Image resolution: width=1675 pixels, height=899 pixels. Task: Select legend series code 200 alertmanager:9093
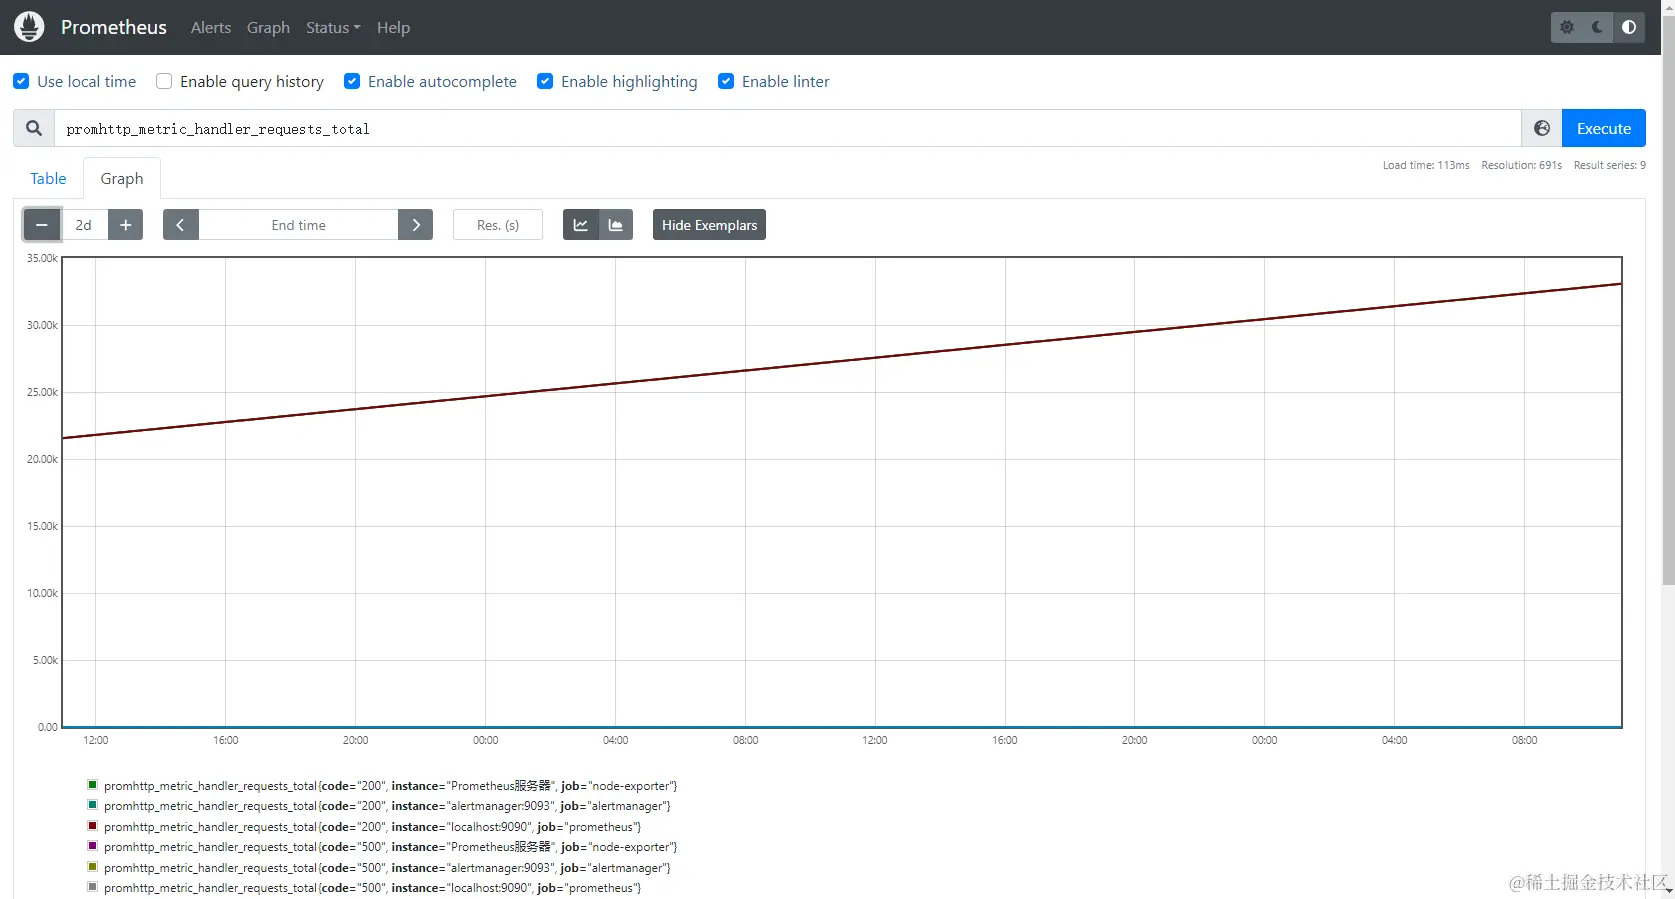coord(387,806)
